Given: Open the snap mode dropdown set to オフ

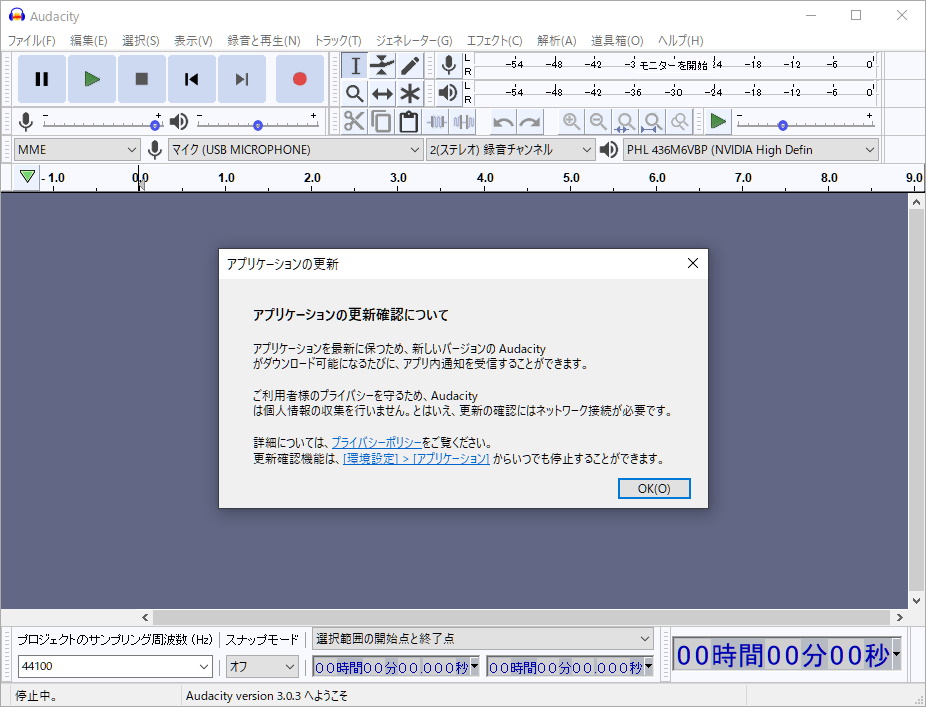Looking at the screenshot, I should (262, 666).
